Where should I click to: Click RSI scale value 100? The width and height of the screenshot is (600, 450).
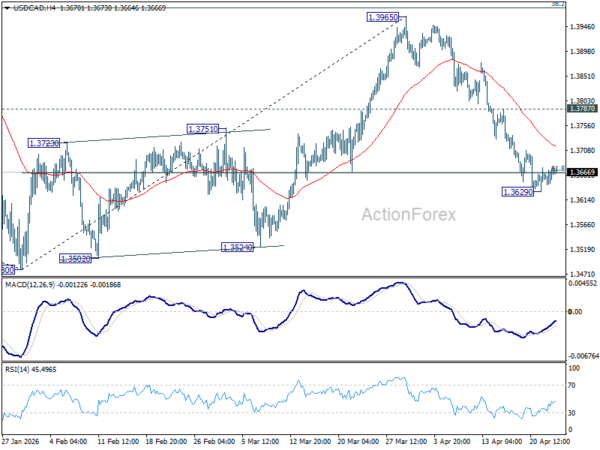tap(575, 368)
